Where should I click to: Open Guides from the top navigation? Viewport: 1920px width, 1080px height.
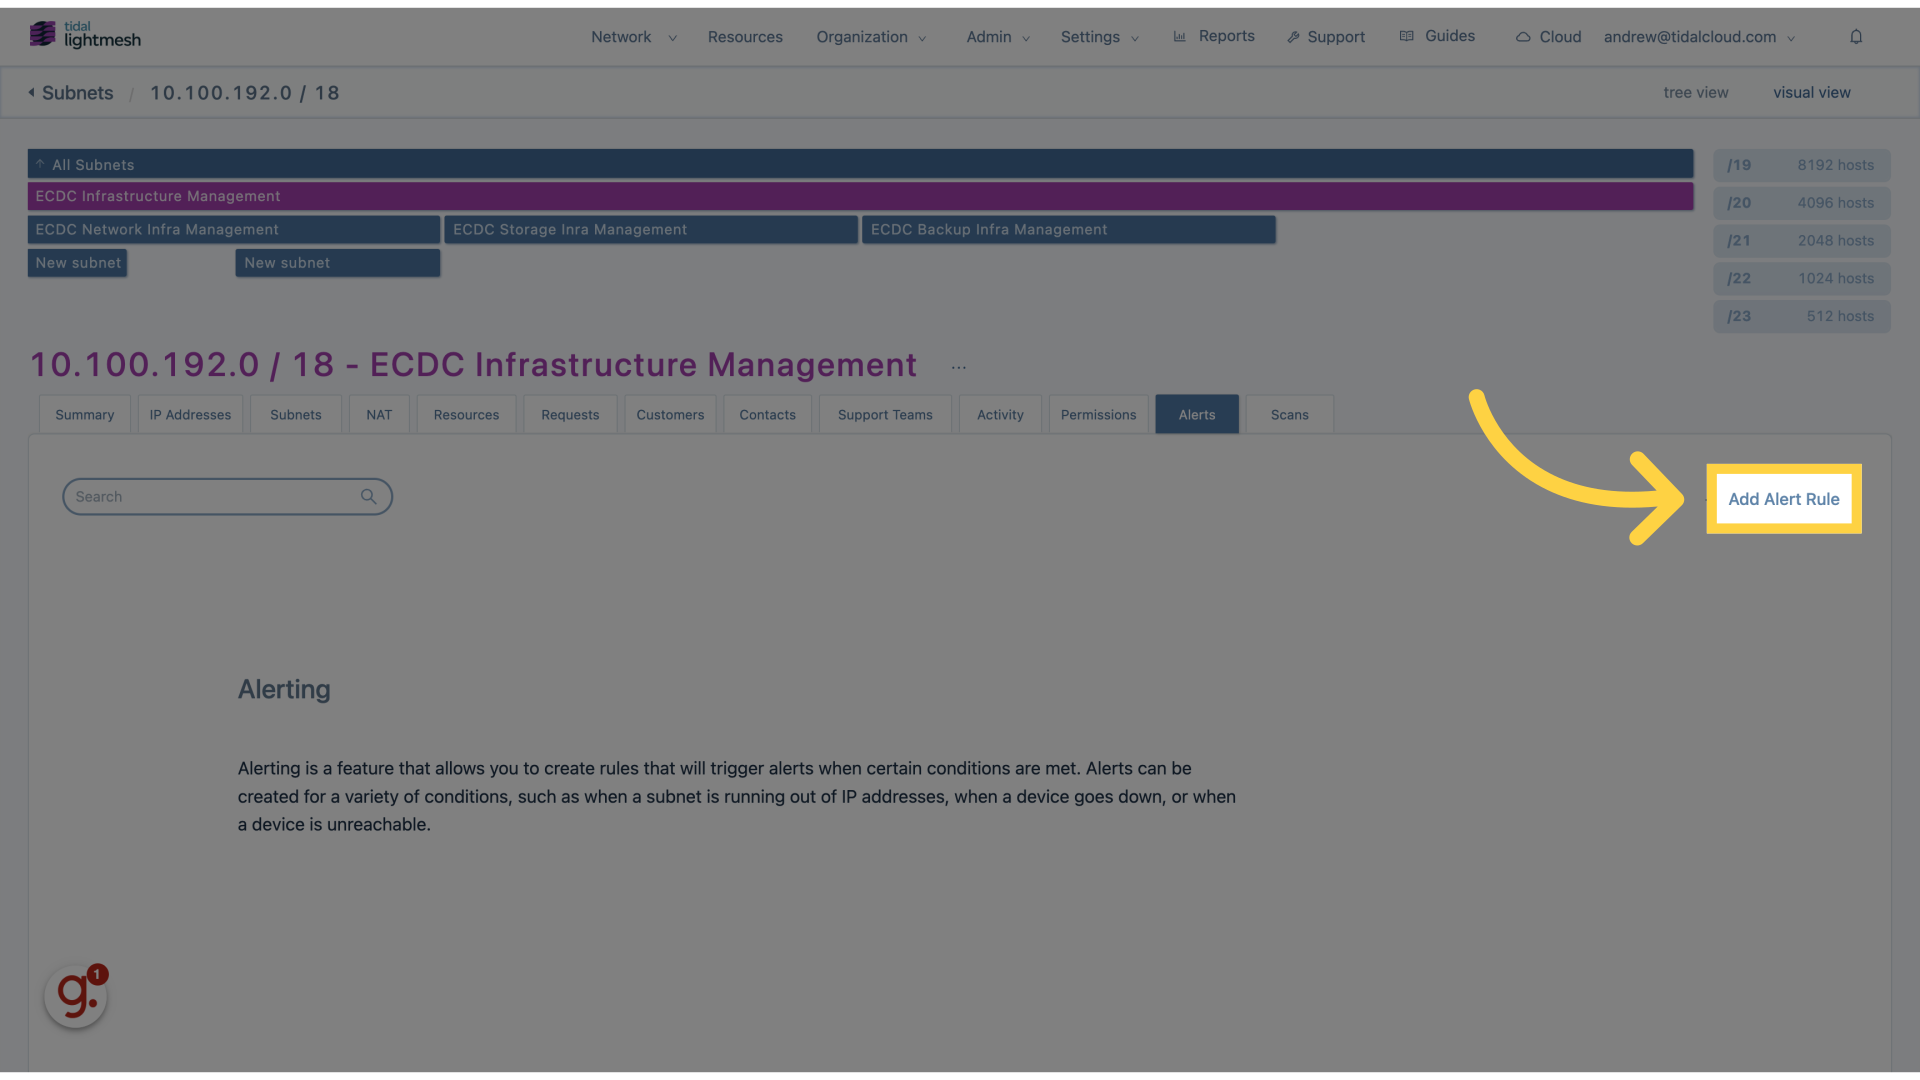pos(1449,36)
